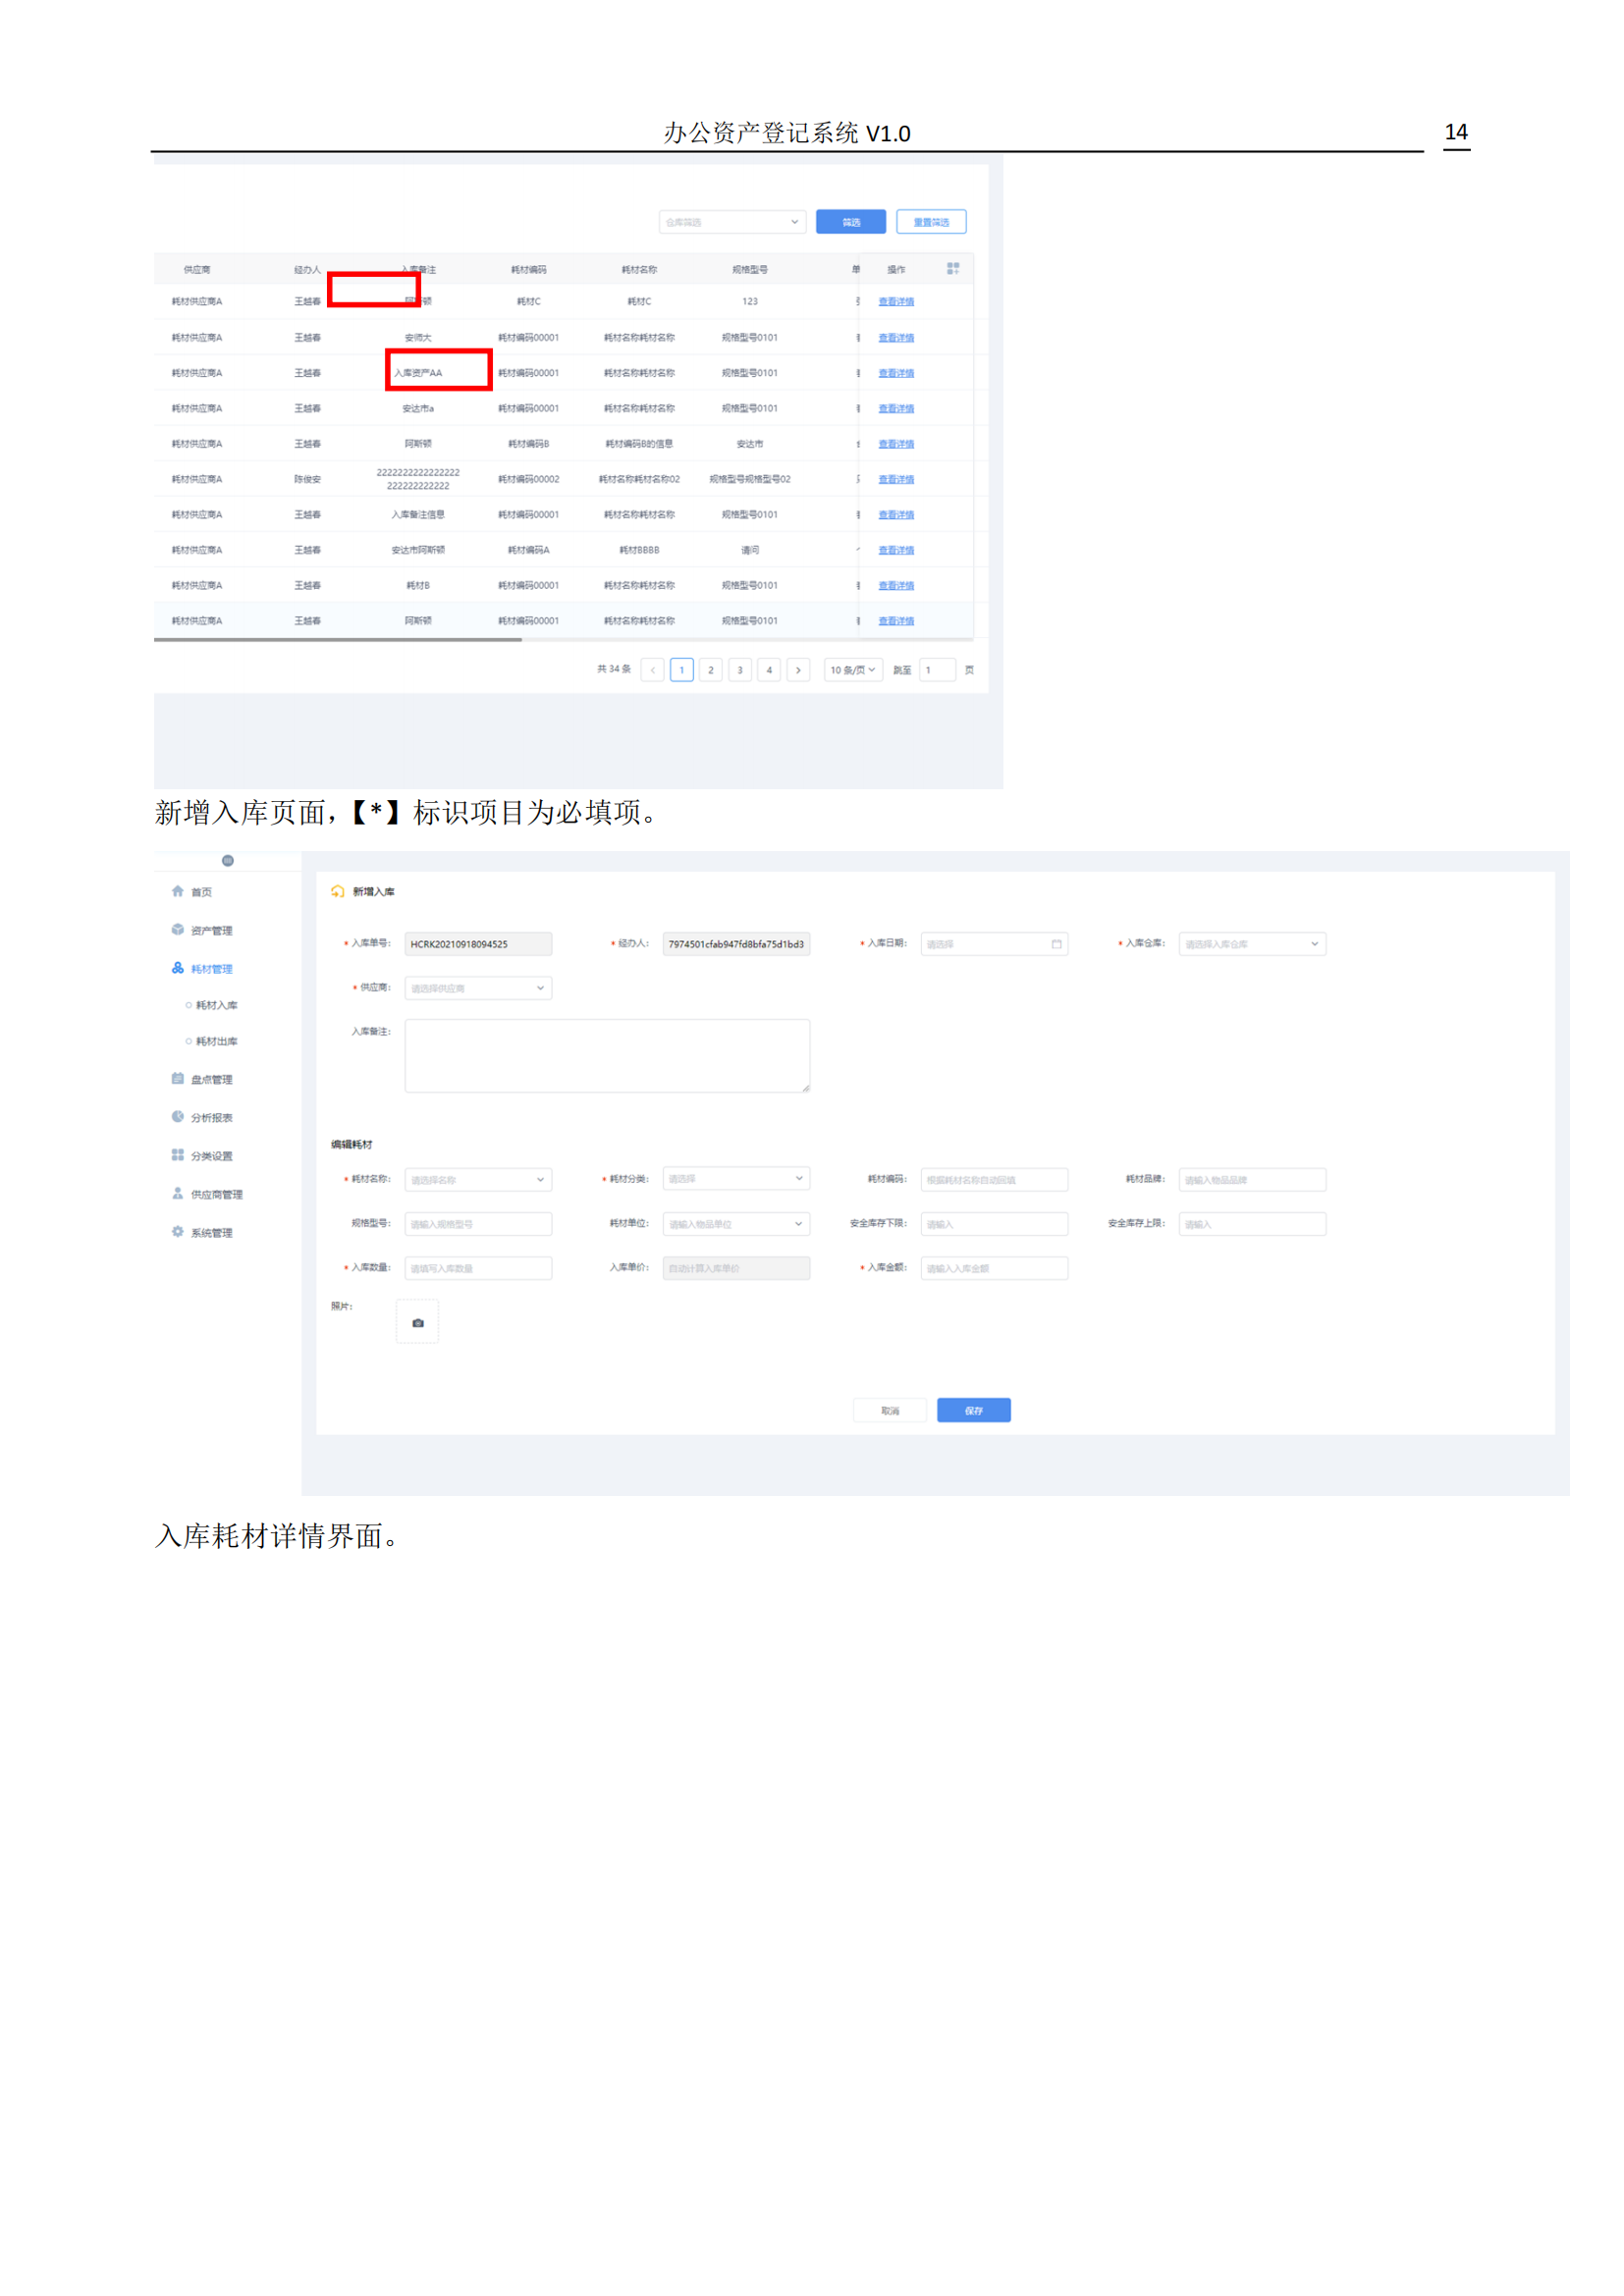1624x2296 pixels.
Task: Click the 入库备注 text area
Action: [x=607, y=1056]
